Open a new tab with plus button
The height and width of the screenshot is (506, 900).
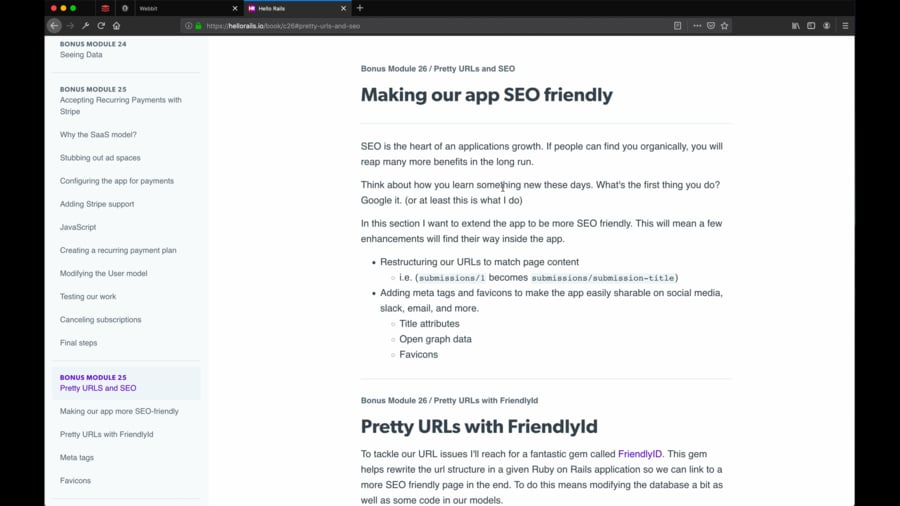coord(360,8)
